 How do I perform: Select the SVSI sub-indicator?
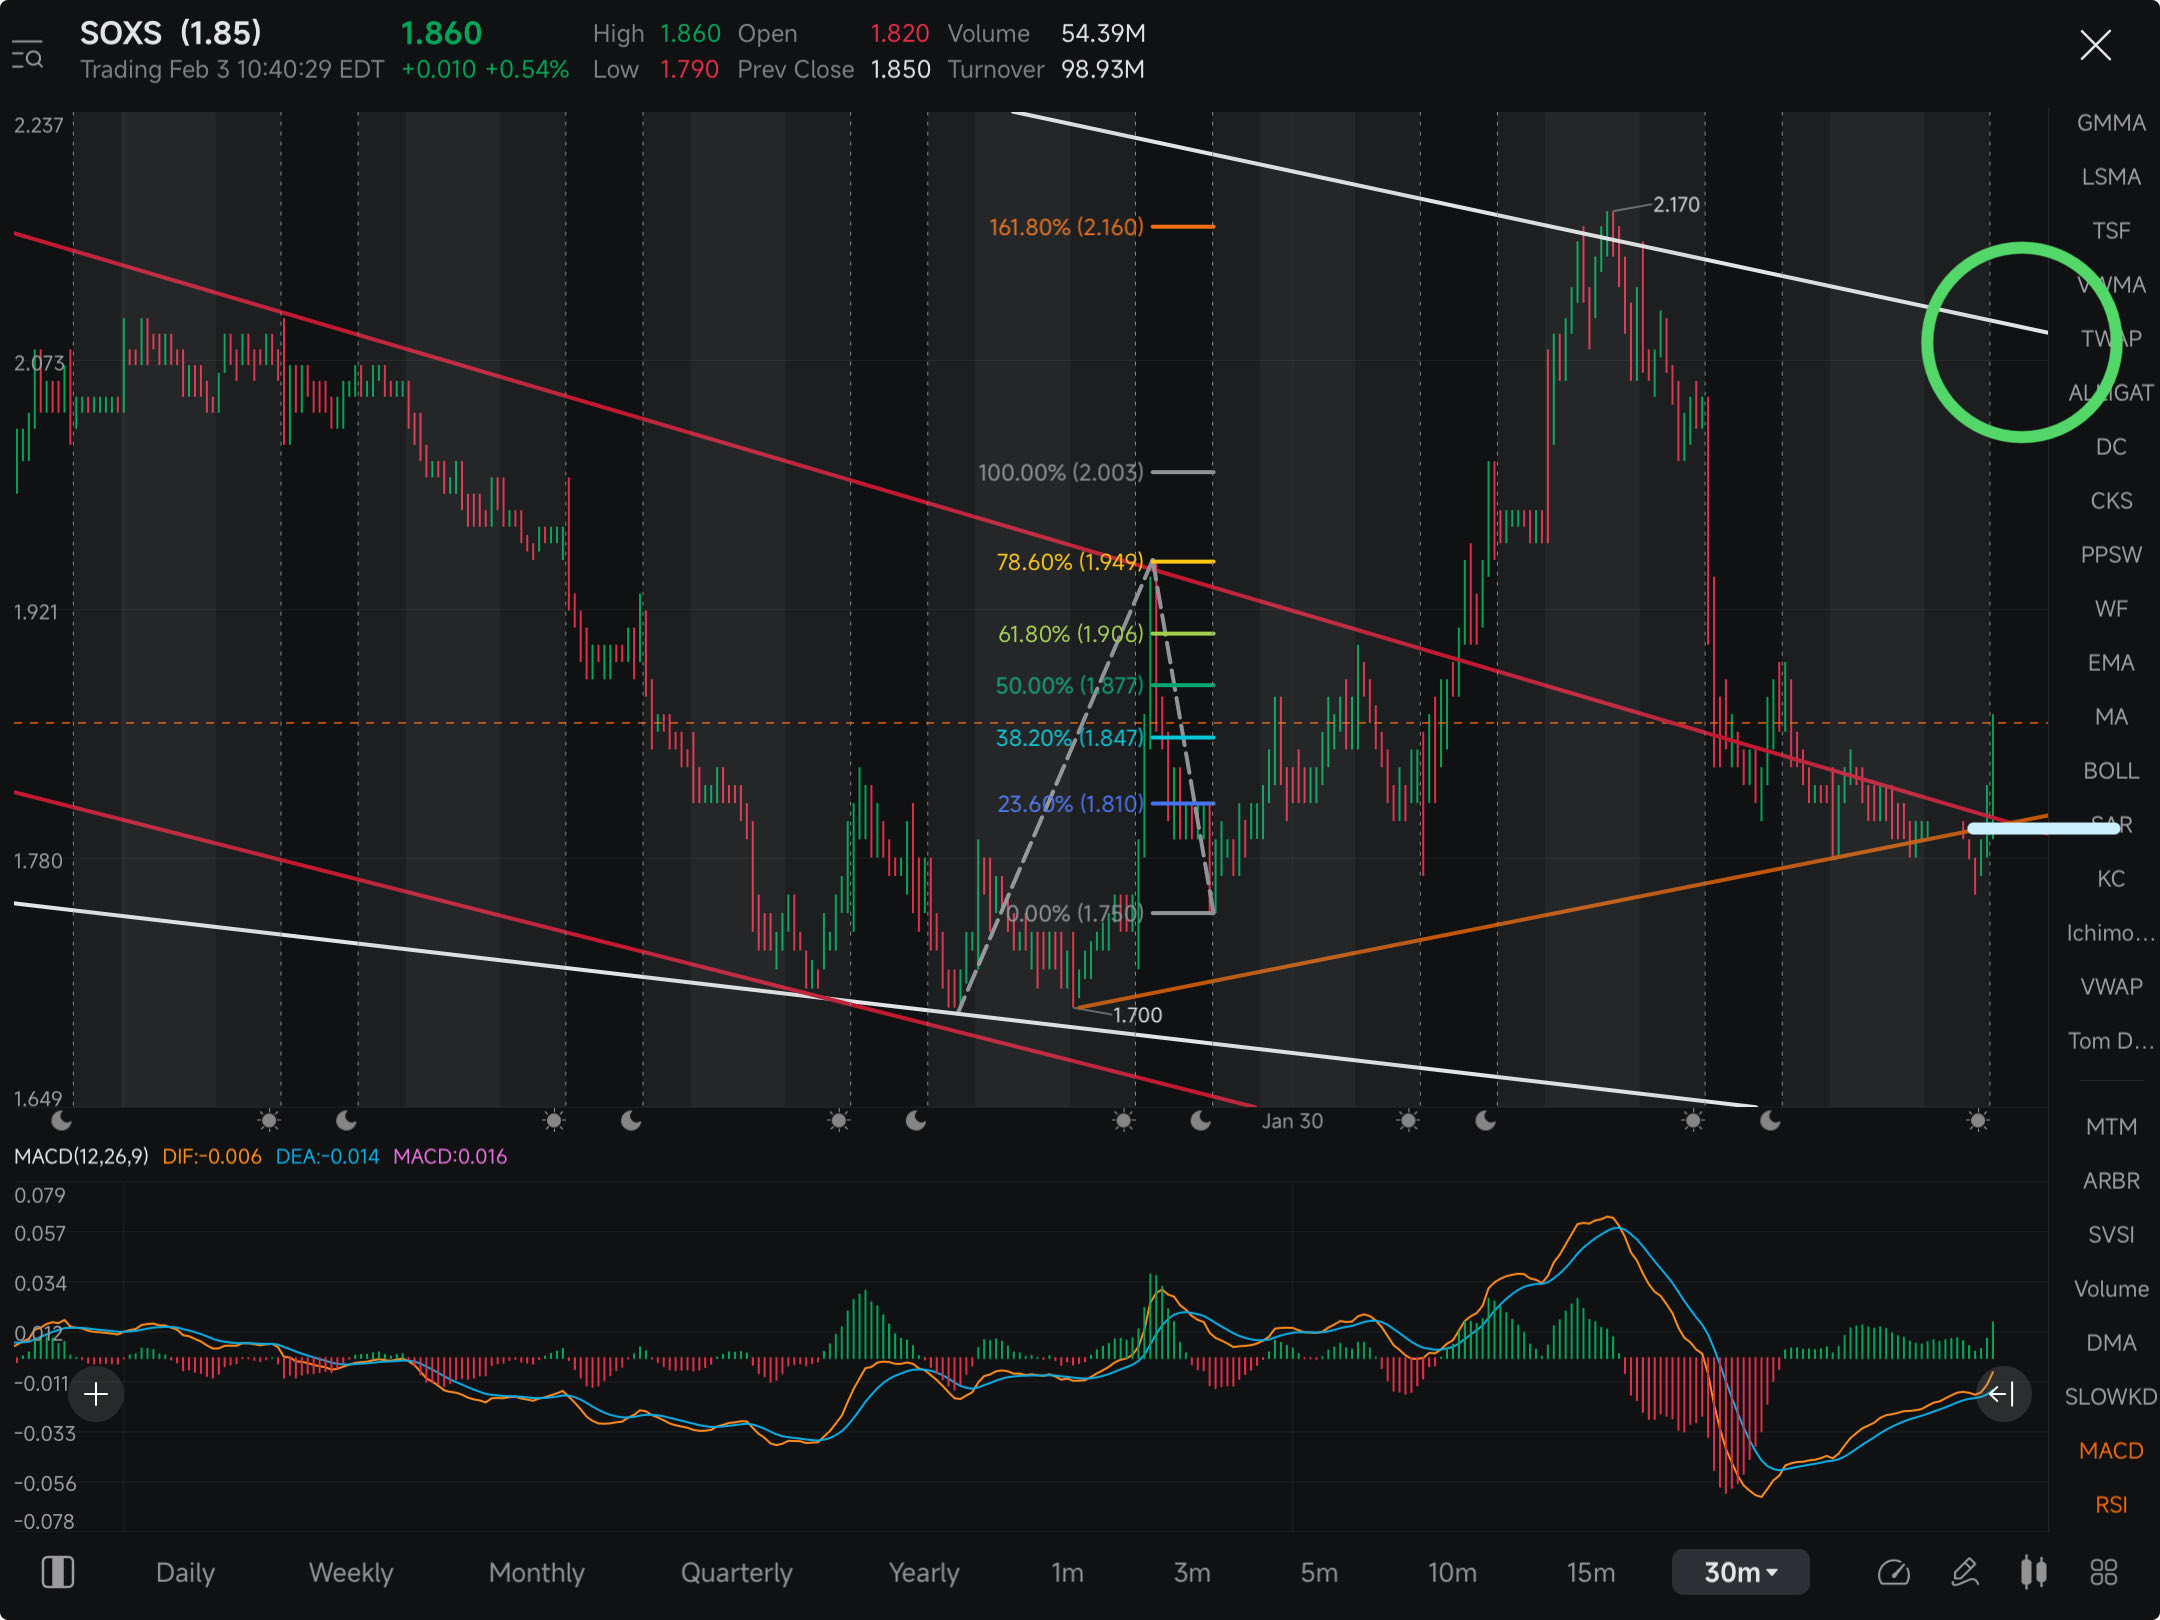coord(2111,1235)
